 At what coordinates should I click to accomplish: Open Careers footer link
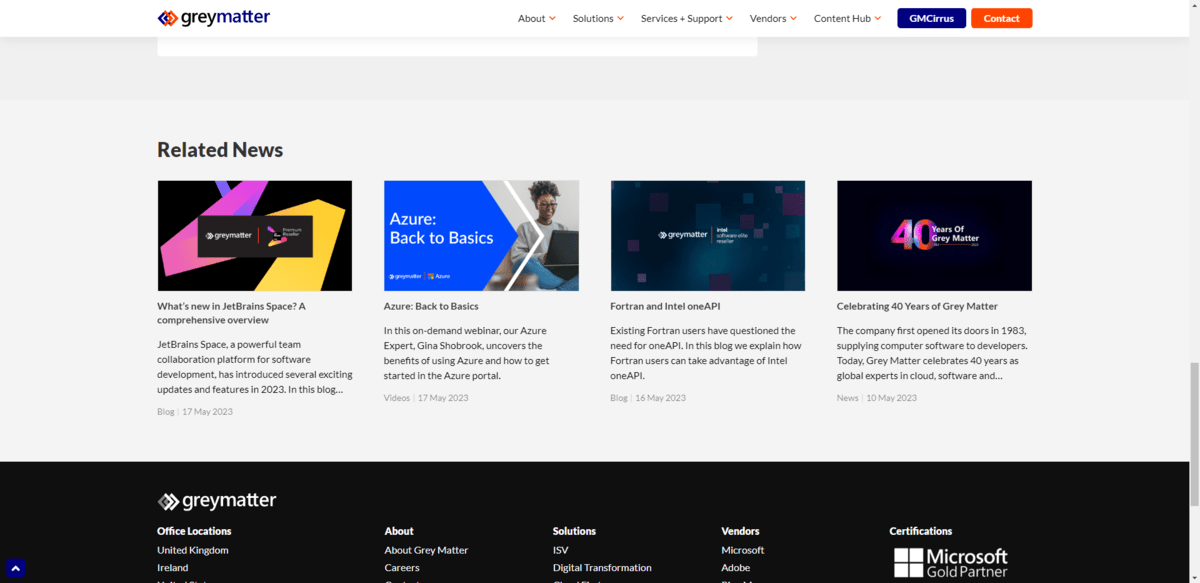(x=402, y=568)
